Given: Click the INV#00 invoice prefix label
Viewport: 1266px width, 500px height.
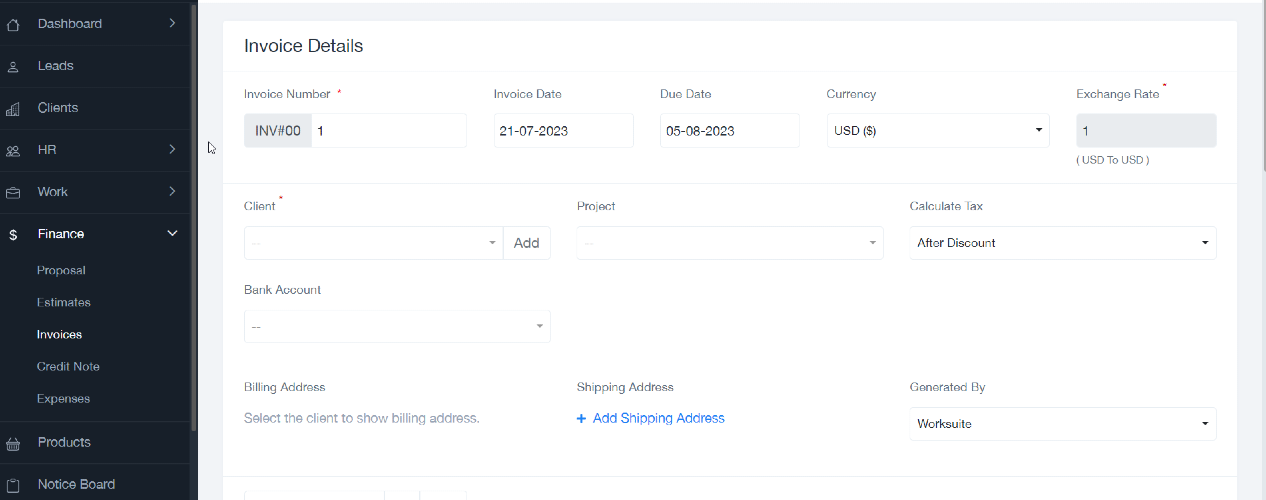Looking at the screenshot, I should pyautogui.click(x=278, y=131).
